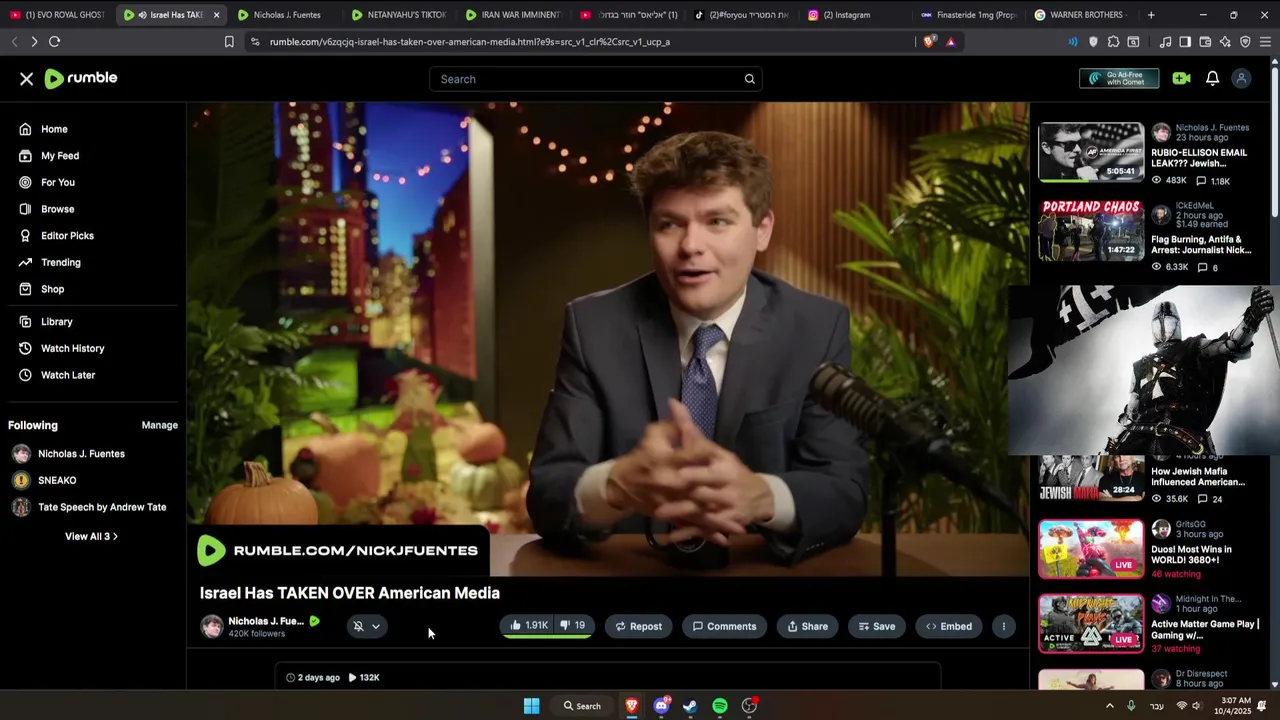Open Trending in the sidebar

click(x=49, y=263)
